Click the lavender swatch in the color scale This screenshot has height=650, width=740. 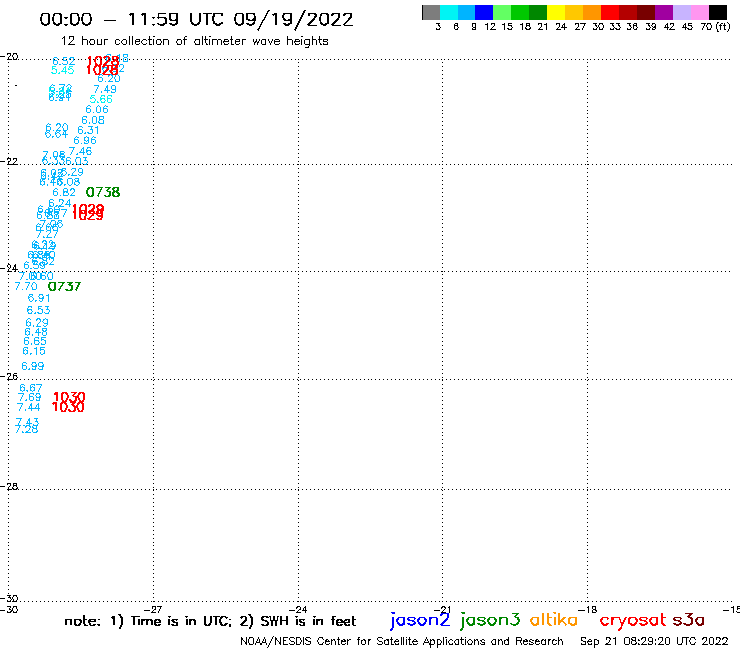[x=681, y=12]
